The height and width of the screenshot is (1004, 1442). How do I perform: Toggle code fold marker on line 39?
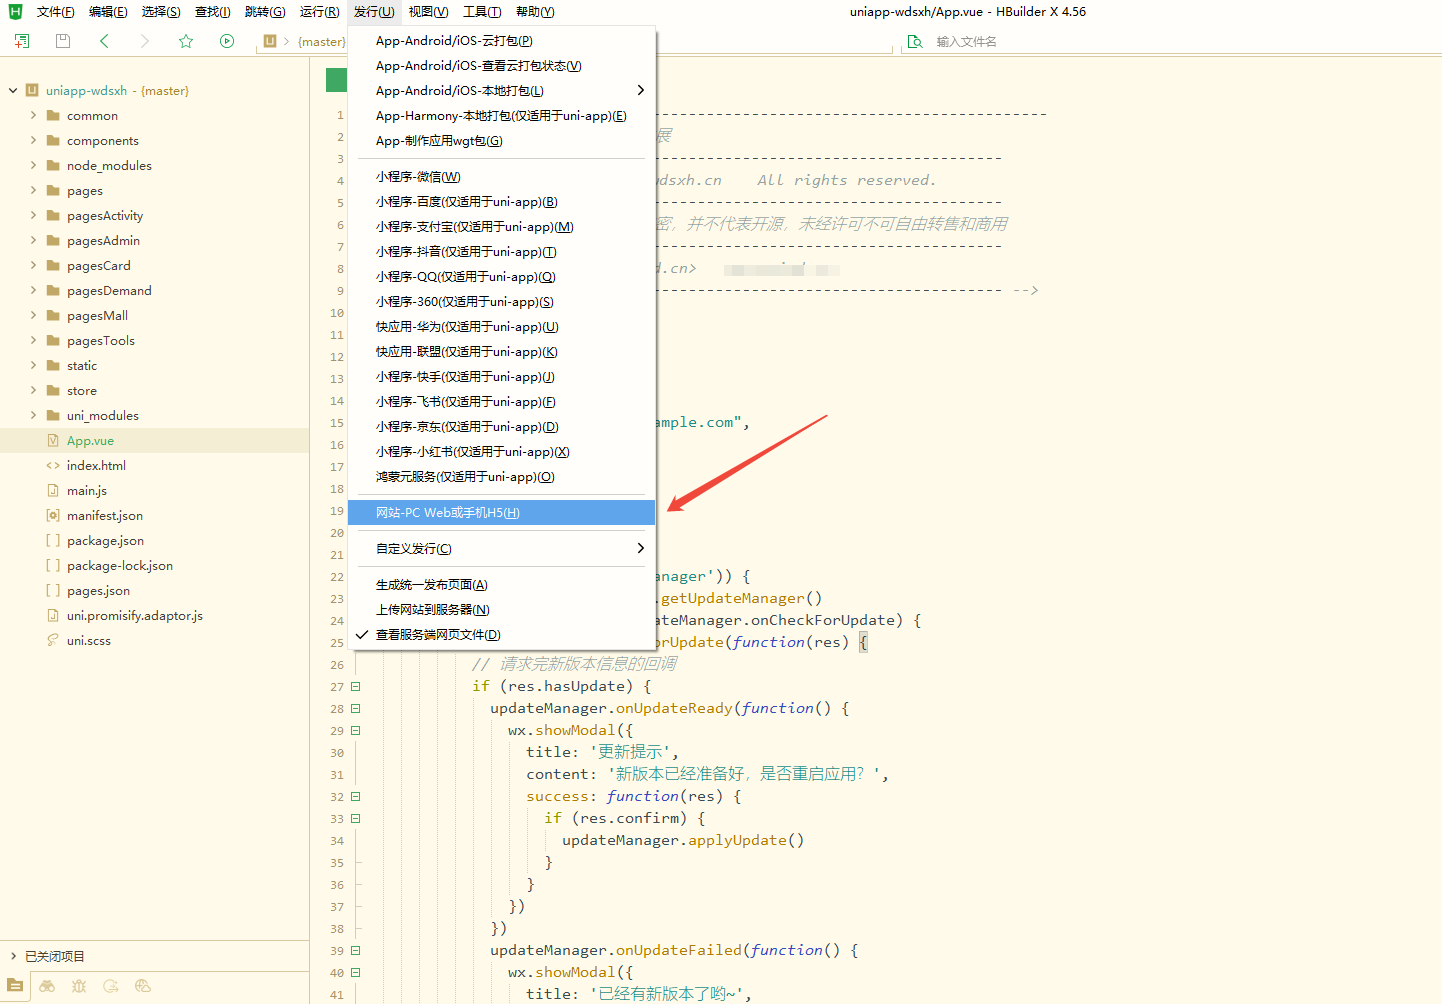click(x=355, y=950)
